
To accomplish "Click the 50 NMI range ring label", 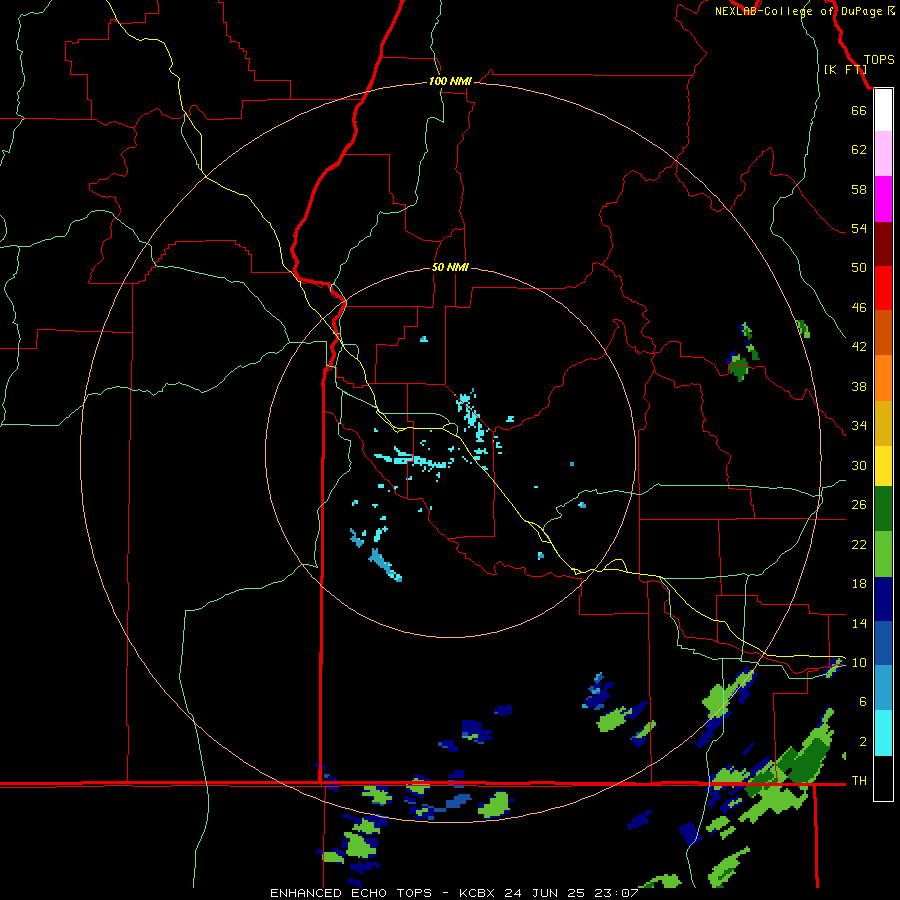I will [450, 267].
